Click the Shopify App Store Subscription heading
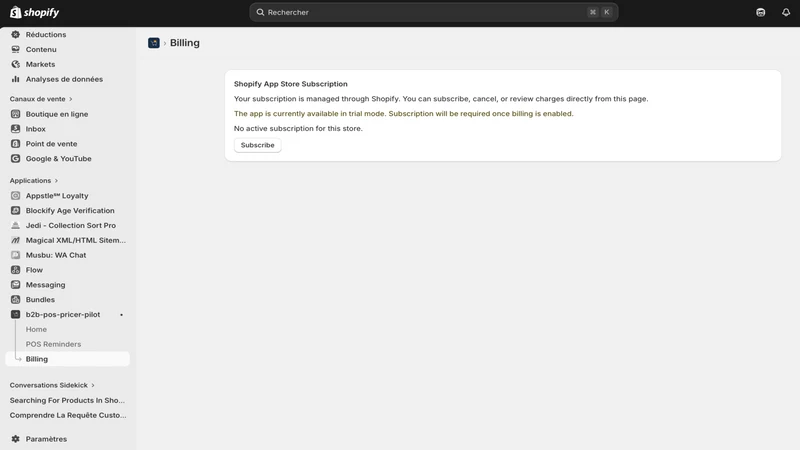 point(291,84)
